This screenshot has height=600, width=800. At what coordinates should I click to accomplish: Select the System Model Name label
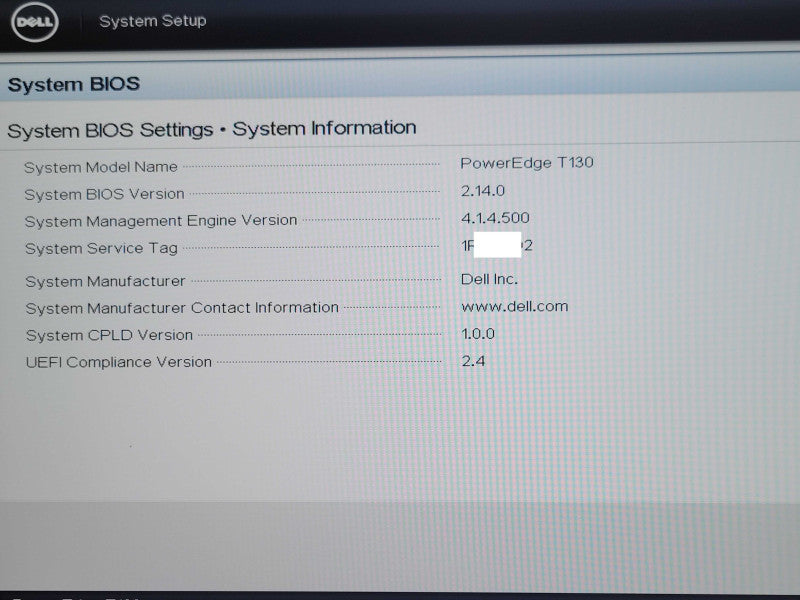[101, 167]
